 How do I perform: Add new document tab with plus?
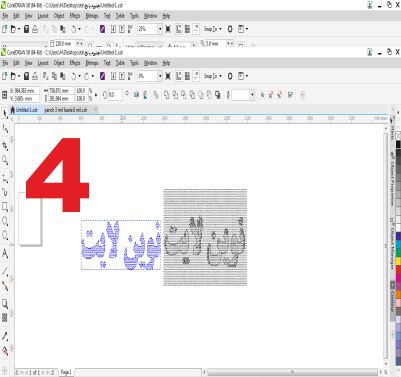tap(96, 110)
